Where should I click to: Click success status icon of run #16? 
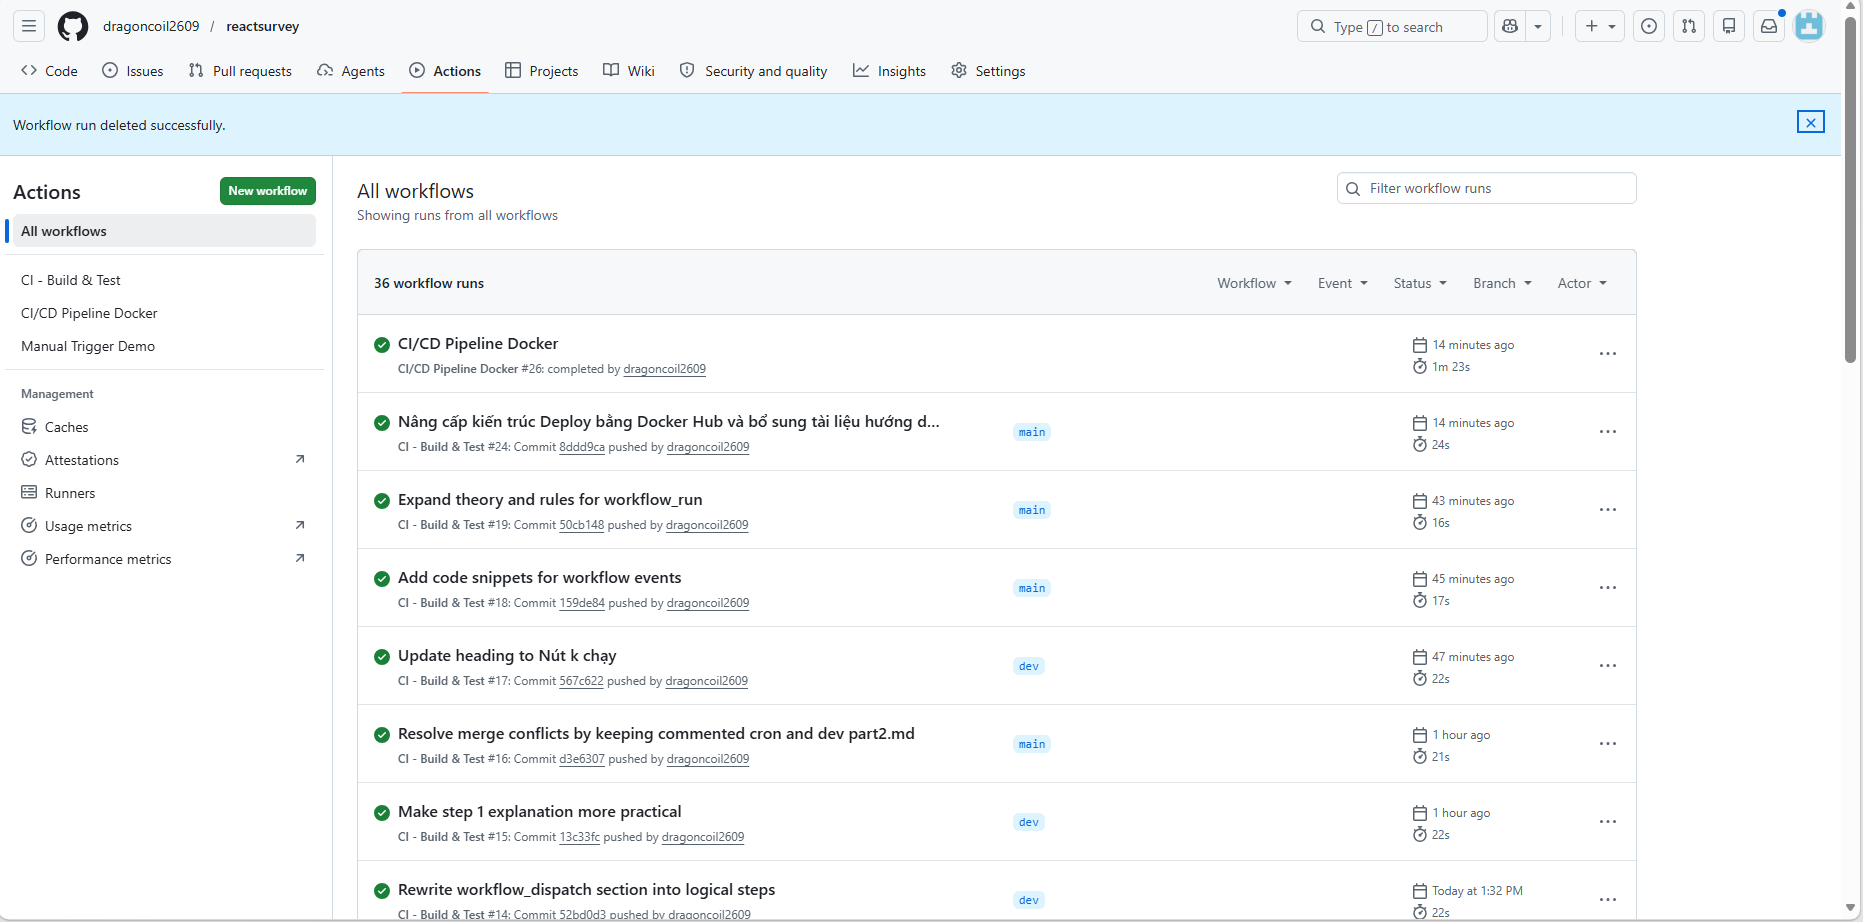pos(382,735)
